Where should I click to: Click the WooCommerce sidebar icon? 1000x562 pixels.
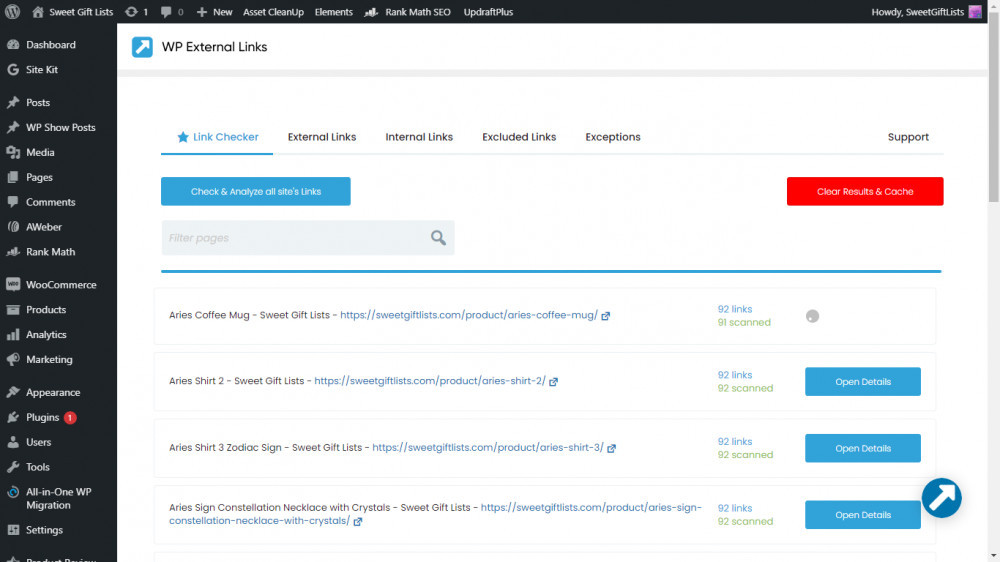[x=13, y=285]
